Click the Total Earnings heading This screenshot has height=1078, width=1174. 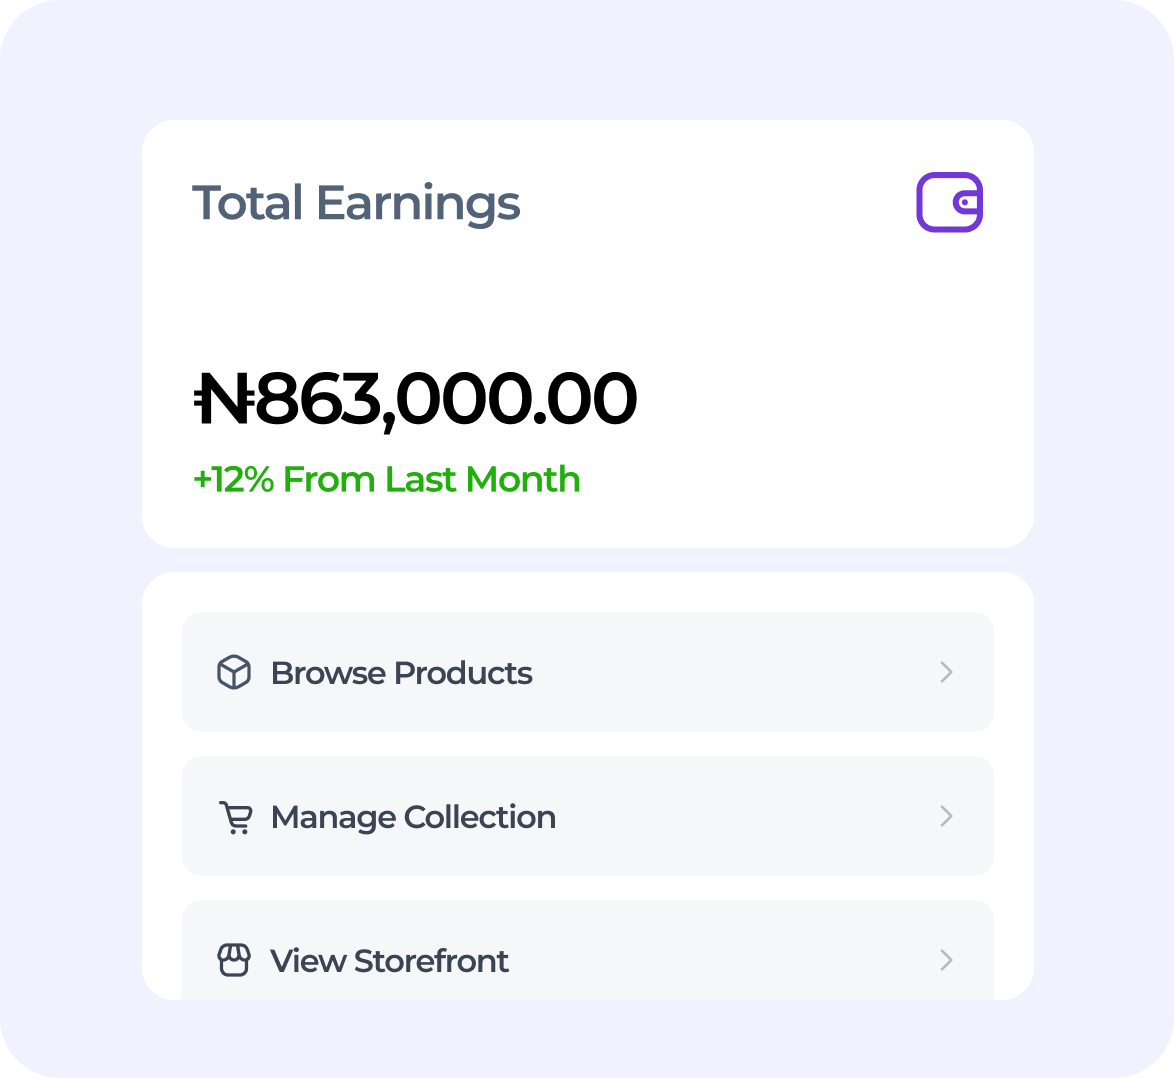356,203
